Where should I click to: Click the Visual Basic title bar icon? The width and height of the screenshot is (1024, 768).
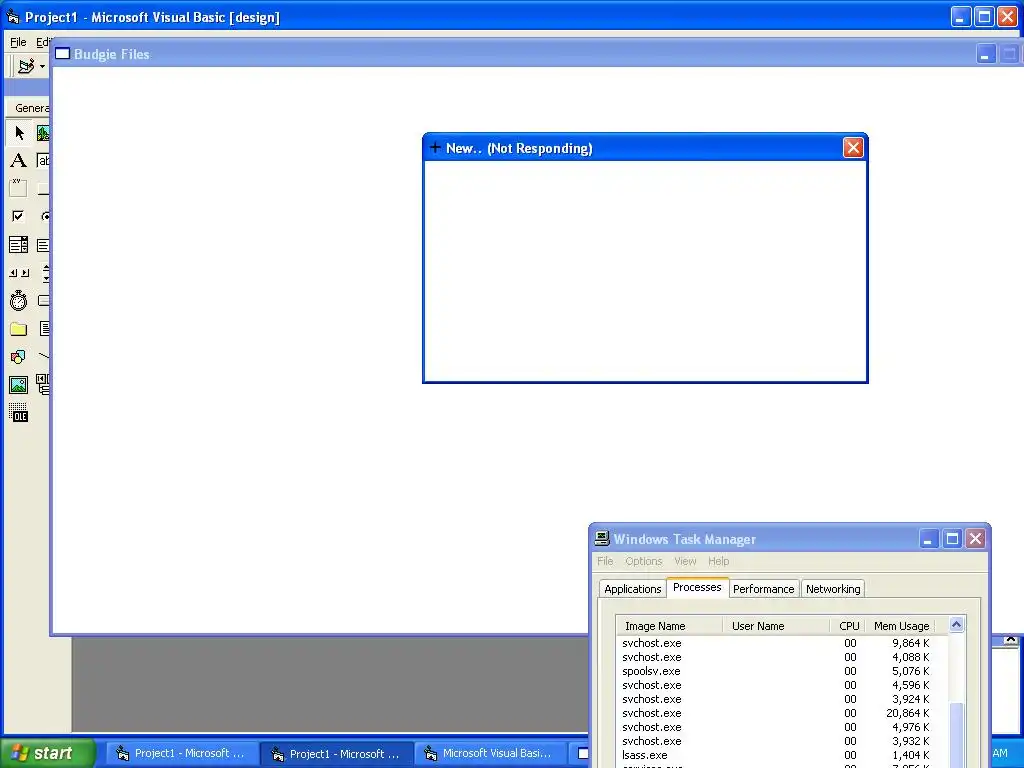[12, 17]
